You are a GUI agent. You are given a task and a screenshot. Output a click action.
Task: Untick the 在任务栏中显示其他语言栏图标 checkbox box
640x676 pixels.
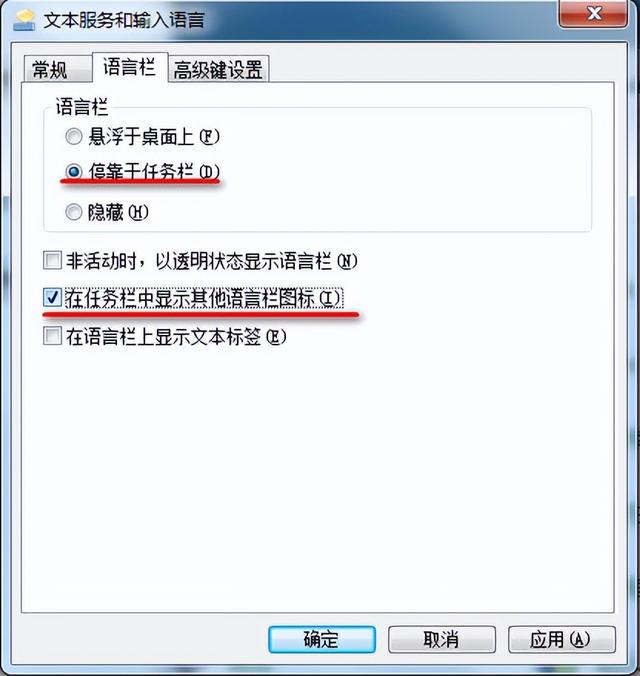click(53, 297)
